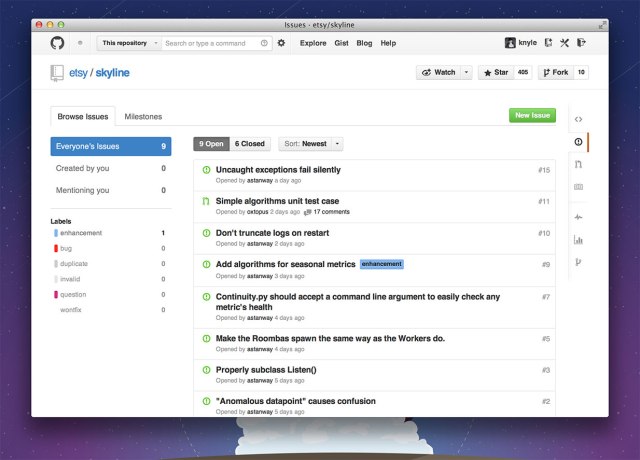Open account settings tools icon

coord(564,43)
